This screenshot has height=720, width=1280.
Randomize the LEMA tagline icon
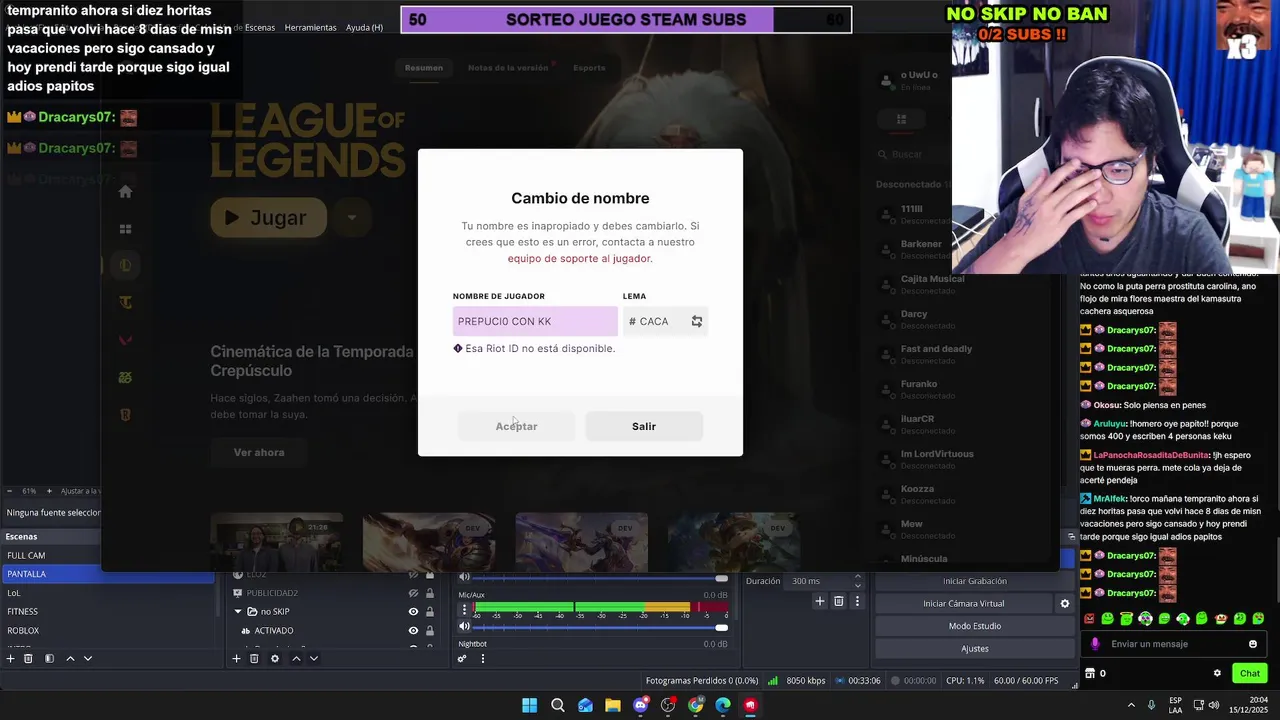[697, 321]
